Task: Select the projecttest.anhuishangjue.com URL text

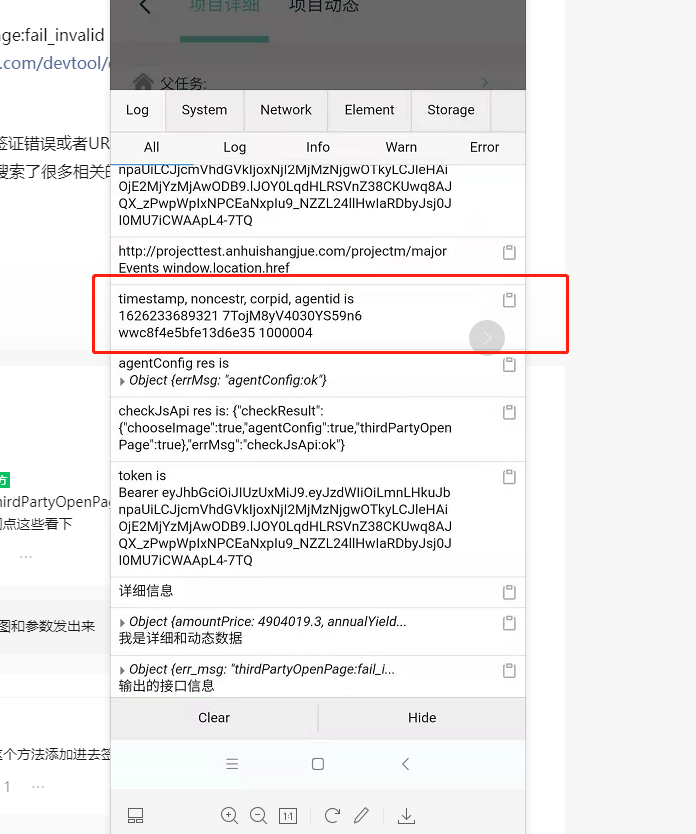Action: pos(282,251)
